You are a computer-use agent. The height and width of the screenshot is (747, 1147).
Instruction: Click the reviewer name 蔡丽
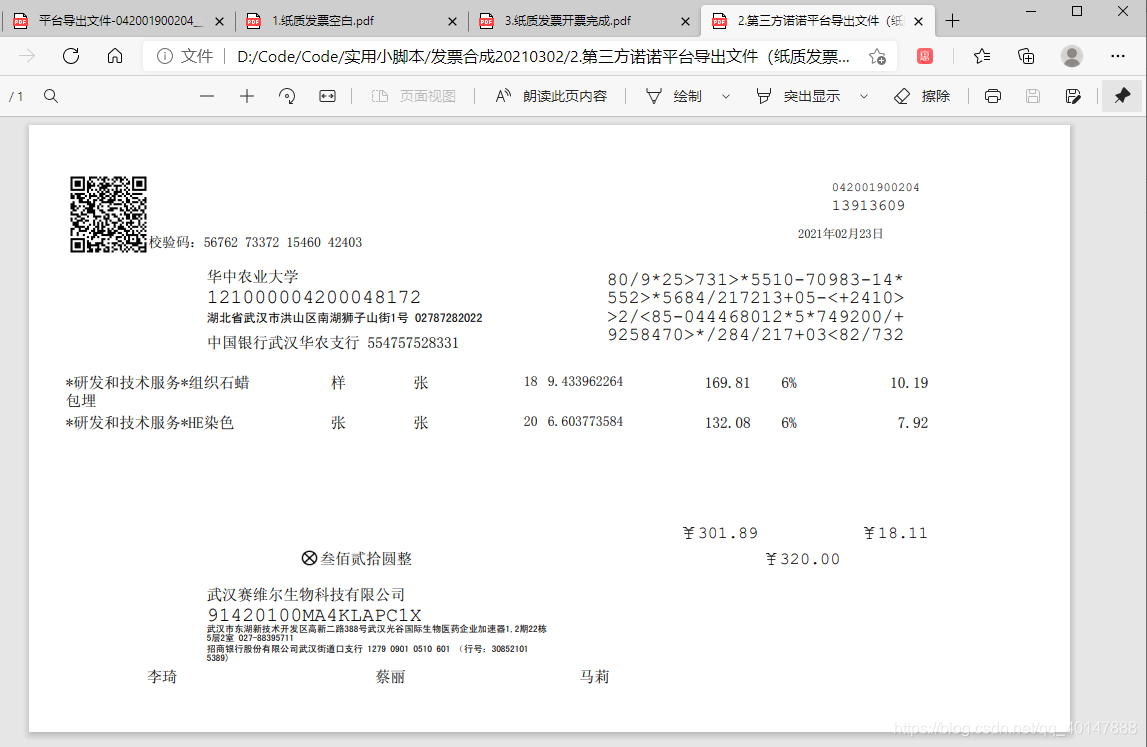coord(390,677)
